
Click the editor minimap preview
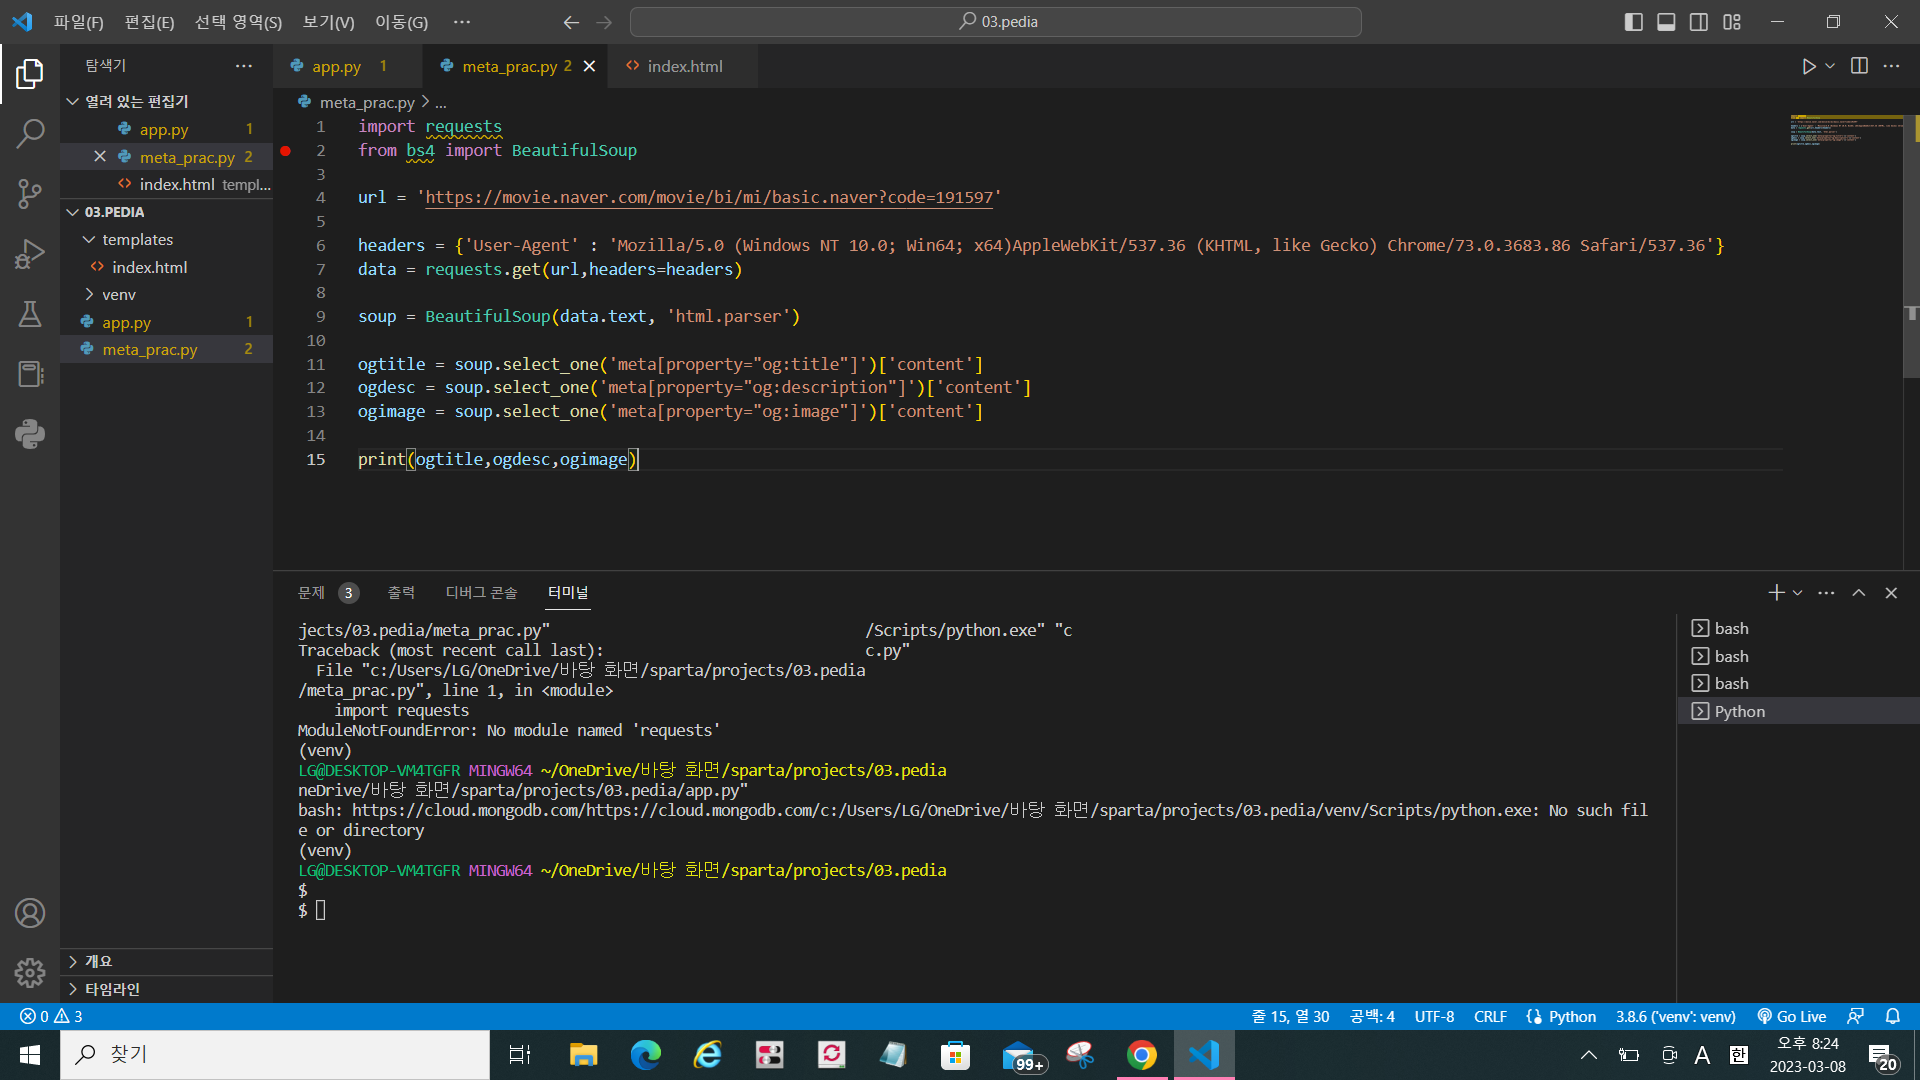click(1845, 131)
